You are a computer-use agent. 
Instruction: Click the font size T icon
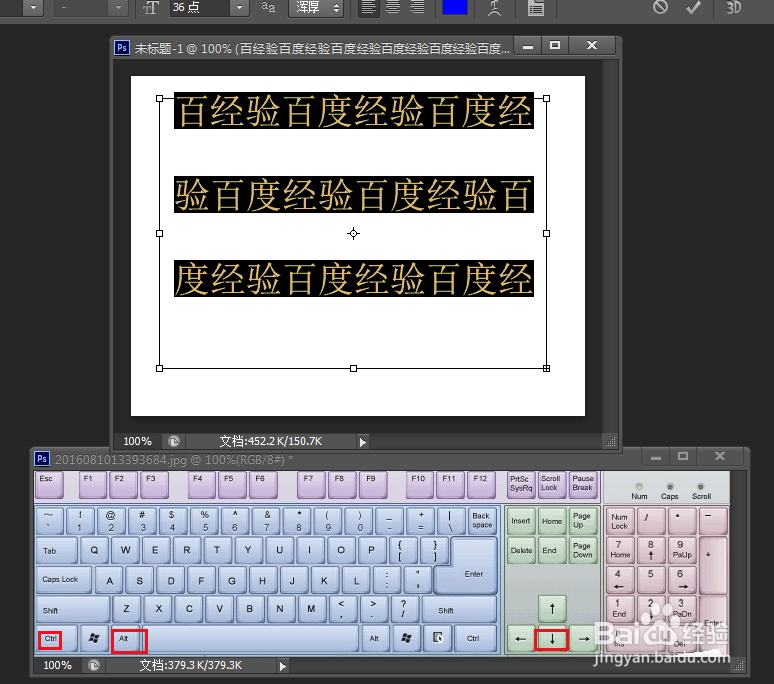tap(151, 8)
